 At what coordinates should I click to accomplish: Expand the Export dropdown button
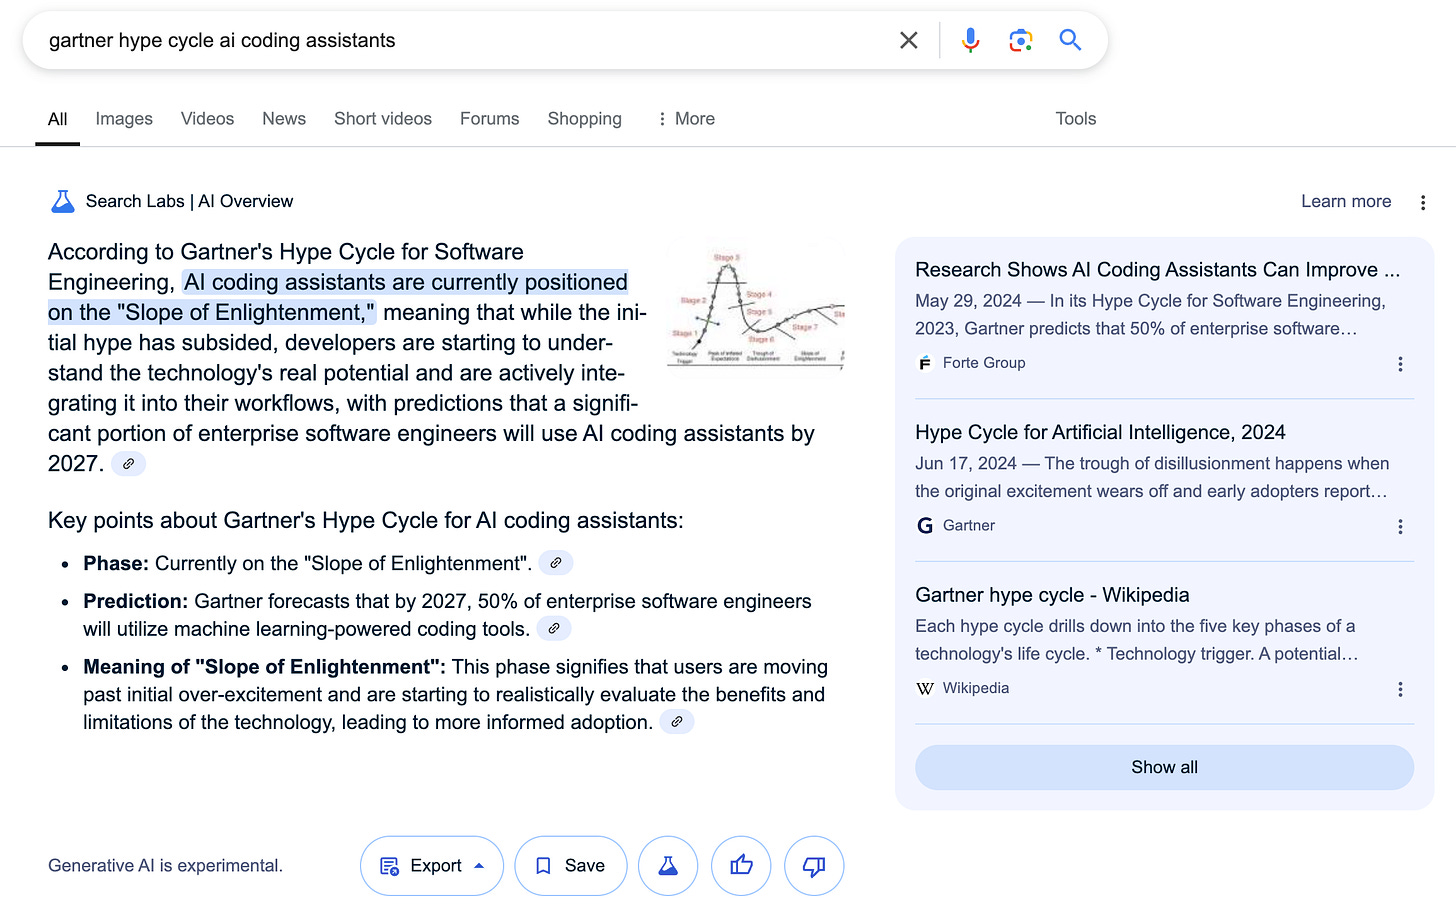click(432, 866)
